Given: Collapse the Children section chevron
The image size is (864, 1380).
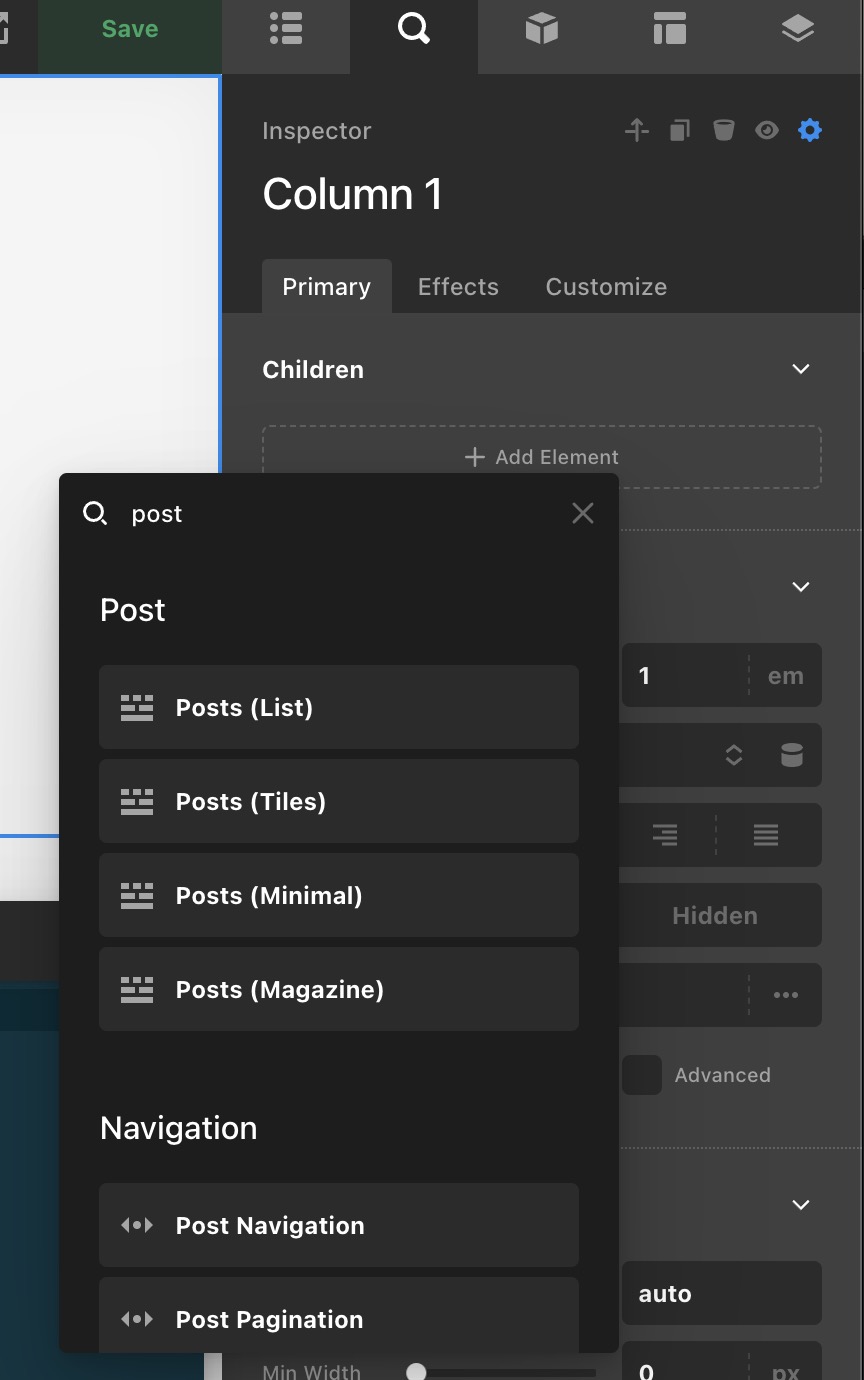Looking at the screenshot, I should pos(800,369).
